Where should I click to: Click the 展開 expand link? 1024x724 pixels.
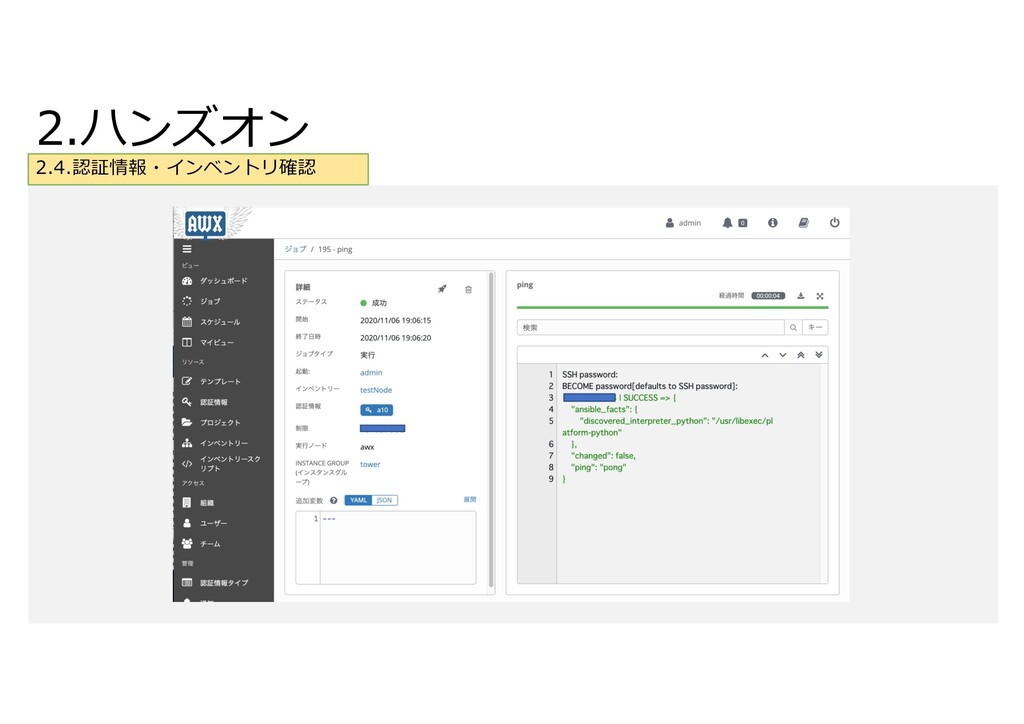click(470, 499)
